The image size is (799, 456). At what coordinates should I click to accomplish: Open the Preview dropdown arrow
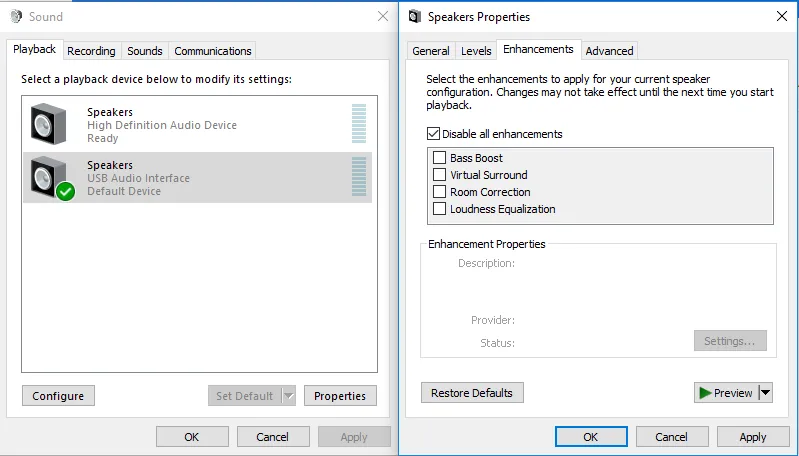pyautogui.click(x=766, y=393)
